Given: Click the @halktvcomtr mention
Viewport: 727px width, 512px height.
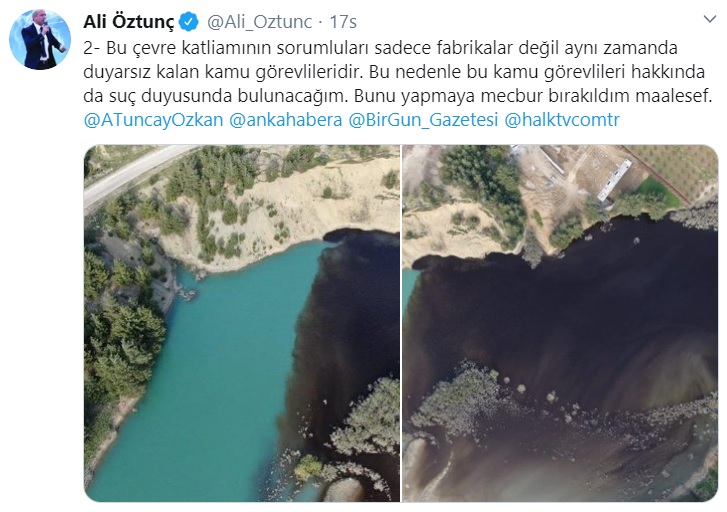Looking at the screenshot, I should tap(561, 120).
